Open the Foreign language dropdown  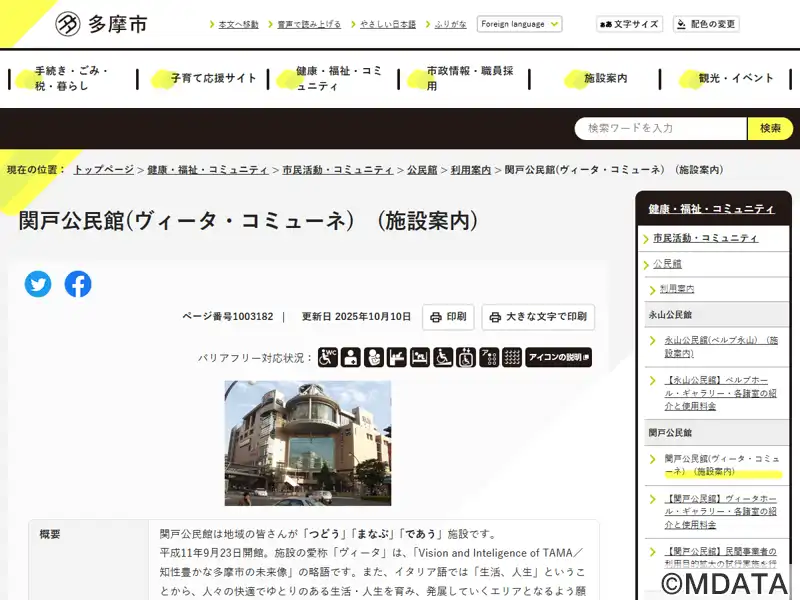(x=519, y=24)
